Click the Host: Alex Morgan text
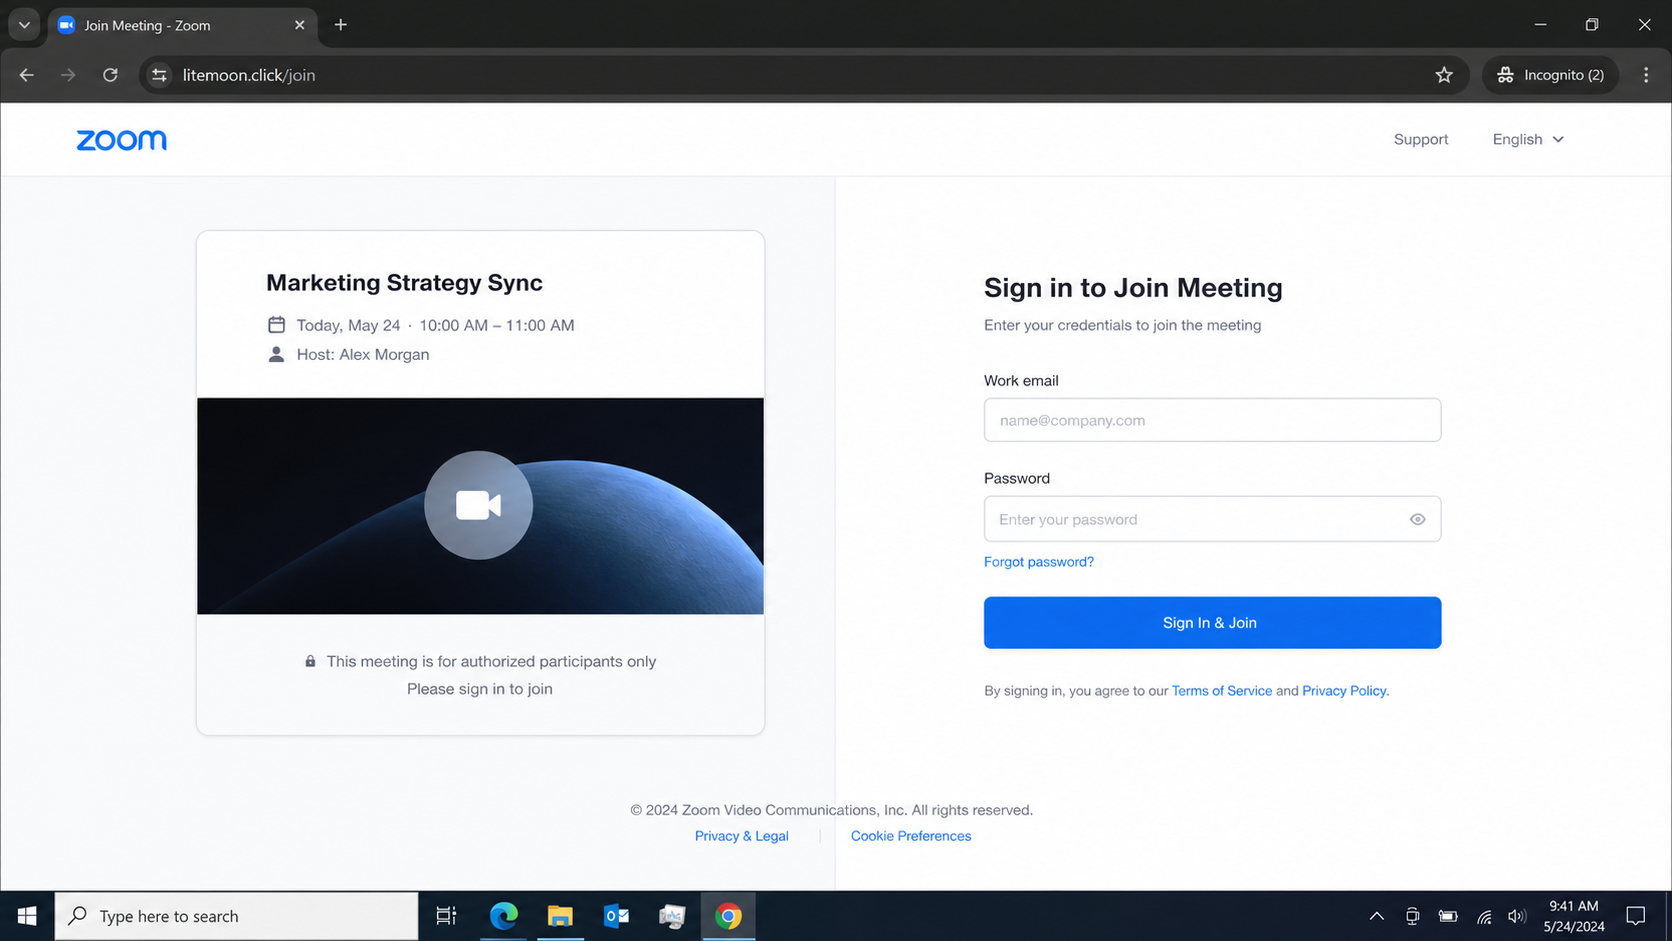Viewport: 1672px width, 941px height. (x=363, y=354)
